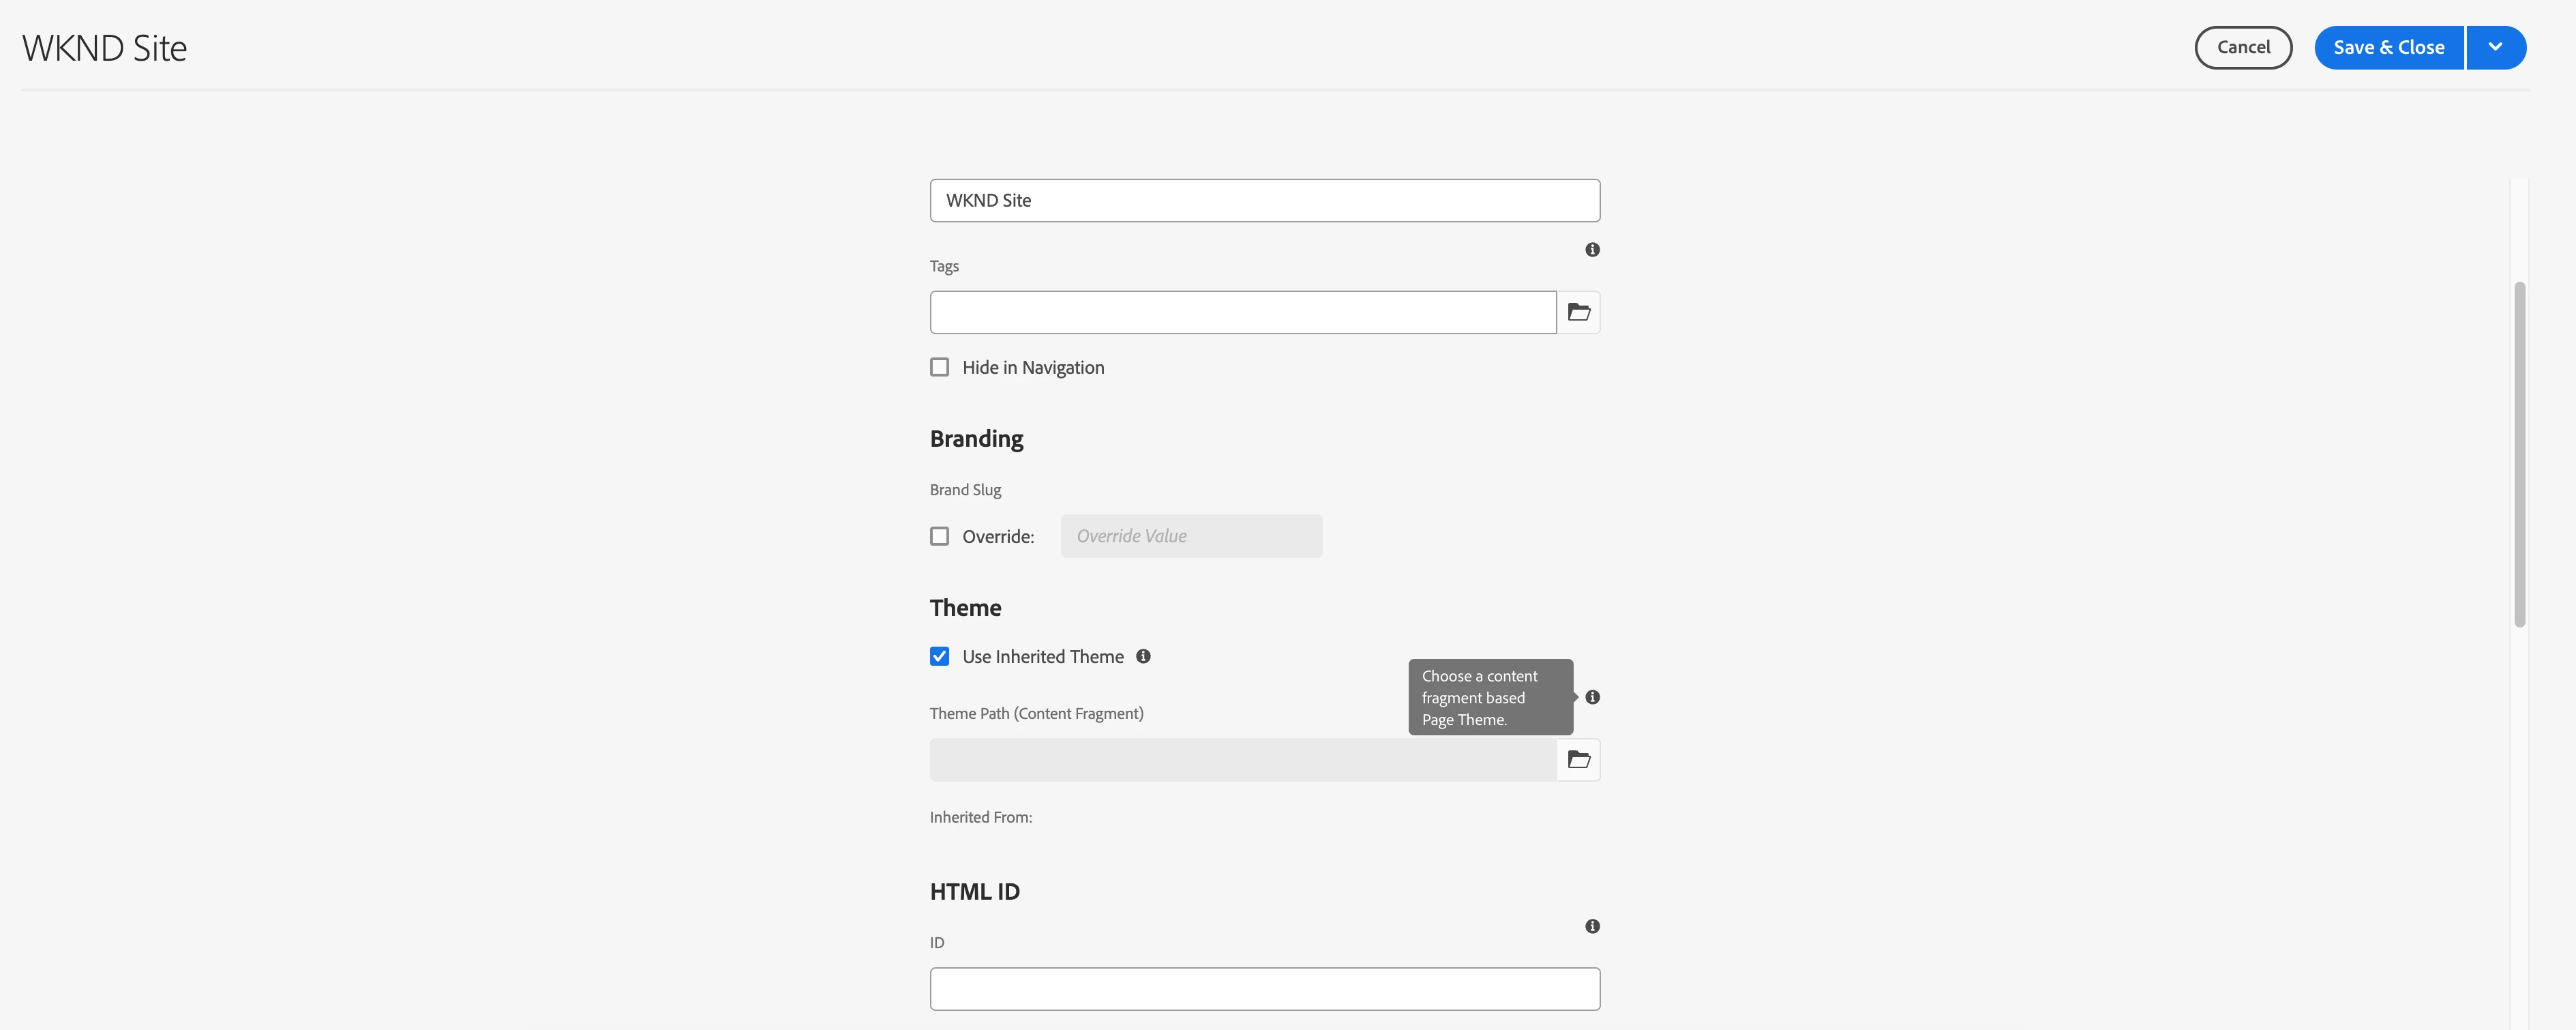Image resolution: width=2576 pixels, height=1030 pixels.
Task: Focus the HTML ID input field
Action: click(x=1264, y=988)
